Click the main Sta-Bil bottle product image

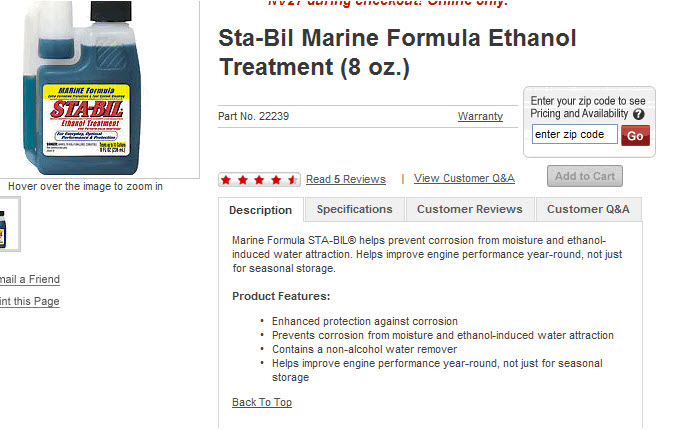[82, 88]
